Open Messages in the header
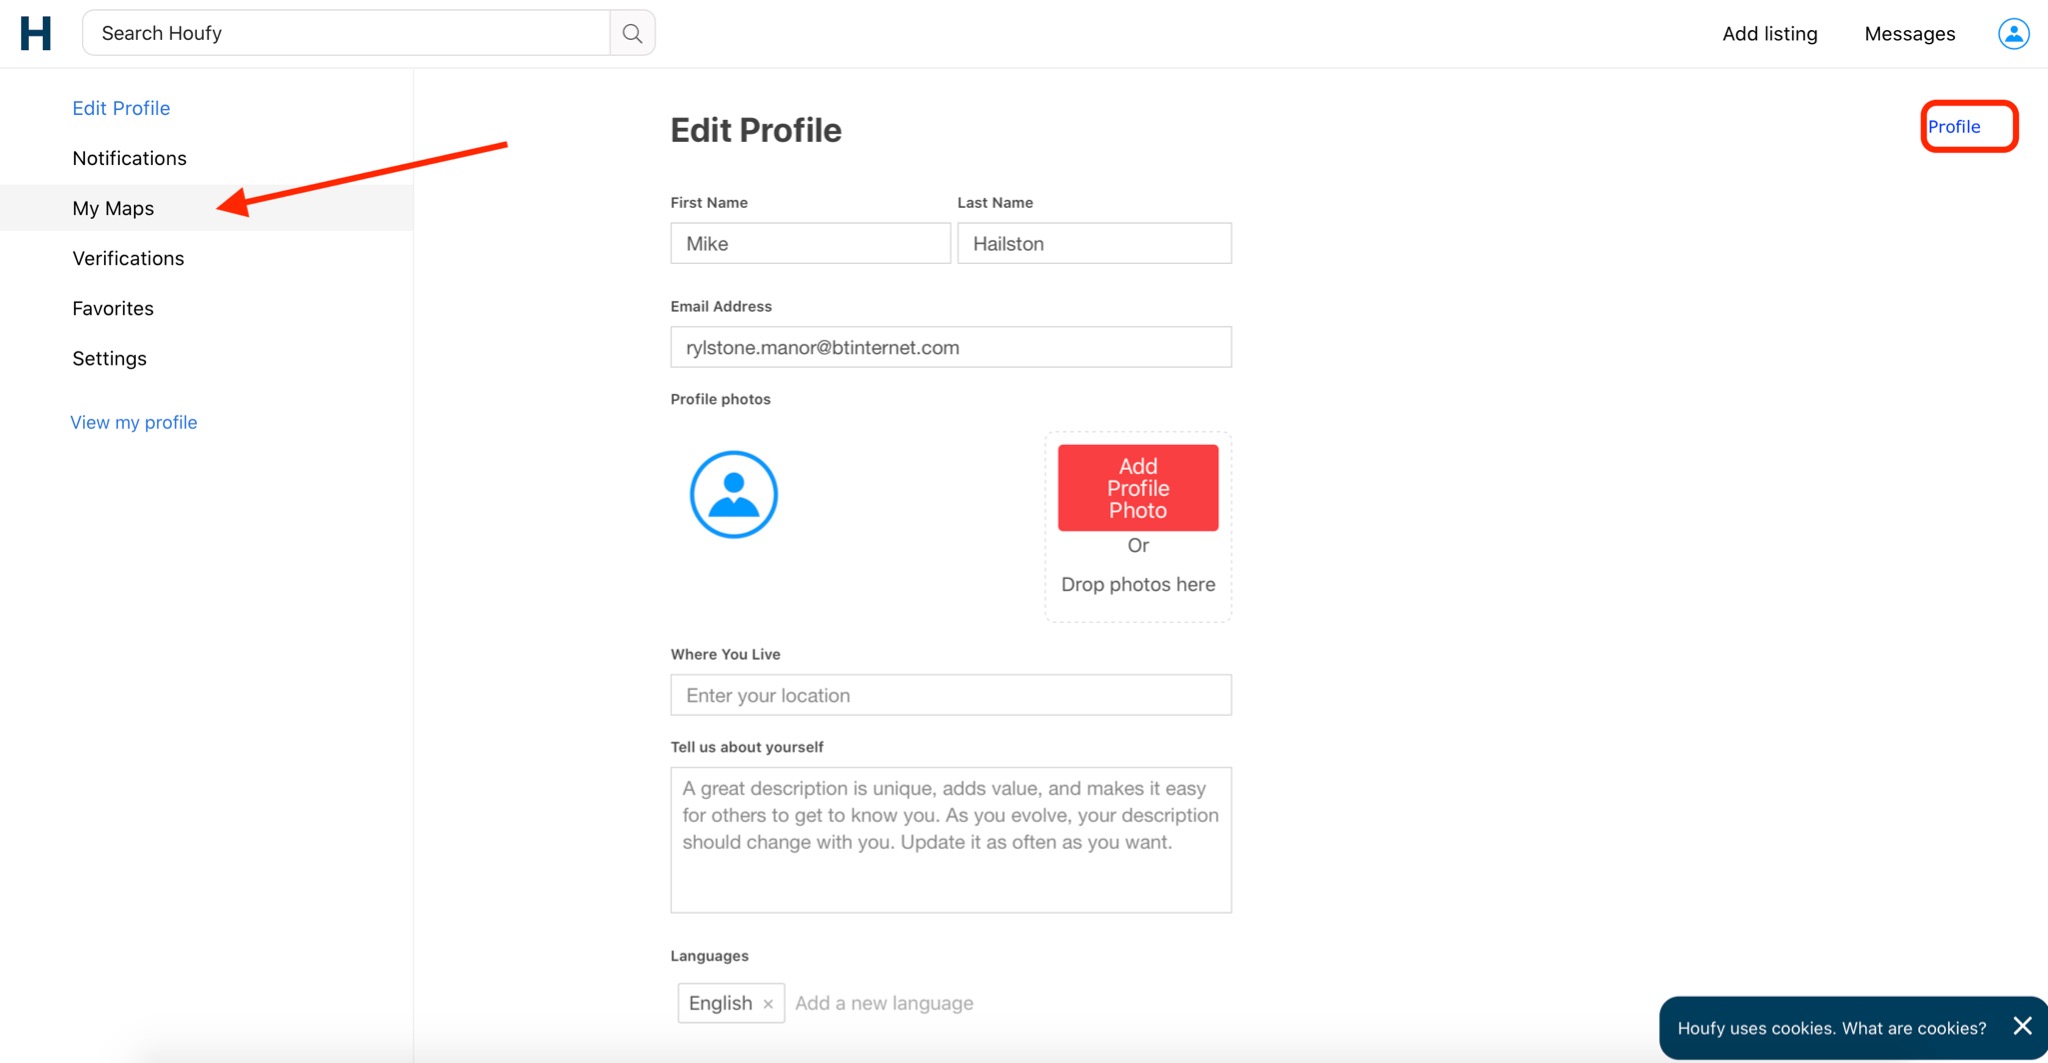This screenshot has width=2048, height=1063. (1909, 33)
